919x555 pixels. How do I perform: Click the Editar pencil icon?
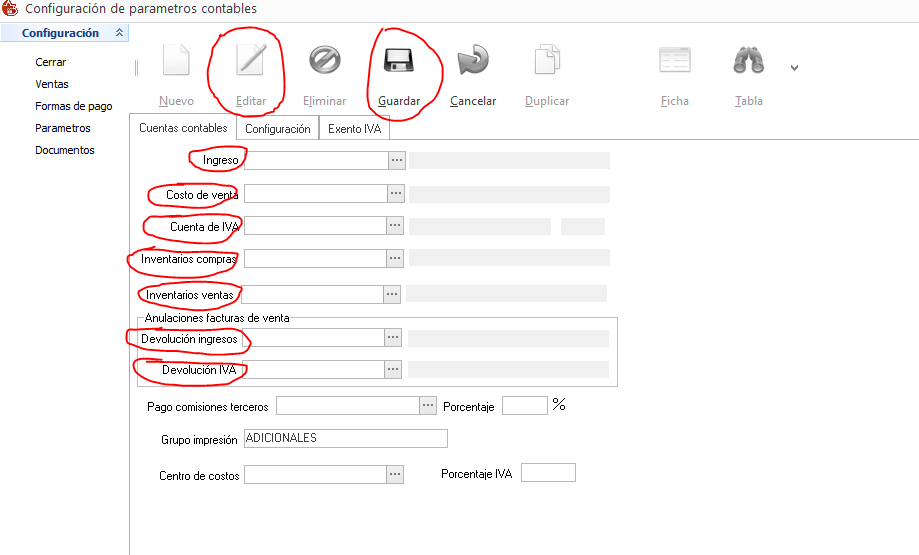click(250, 61)
